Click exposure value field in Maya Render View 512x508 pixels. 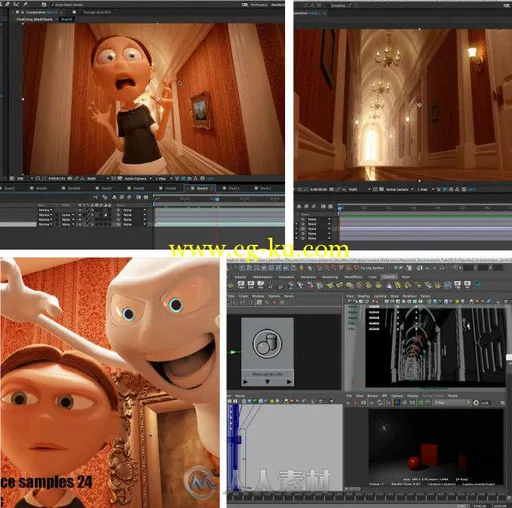(485, 403)
